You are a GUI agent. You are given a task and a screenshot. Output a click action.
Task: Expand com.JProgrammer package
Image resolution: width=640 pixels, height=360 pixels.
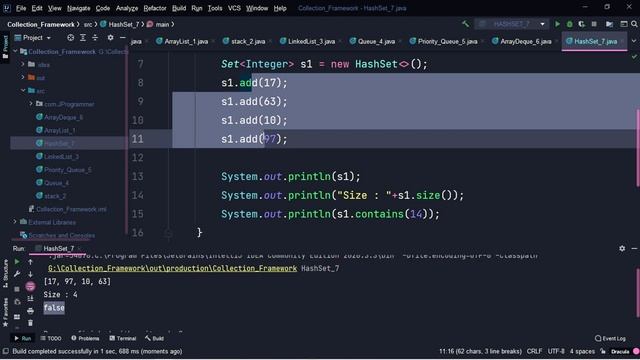click(31, 104)
